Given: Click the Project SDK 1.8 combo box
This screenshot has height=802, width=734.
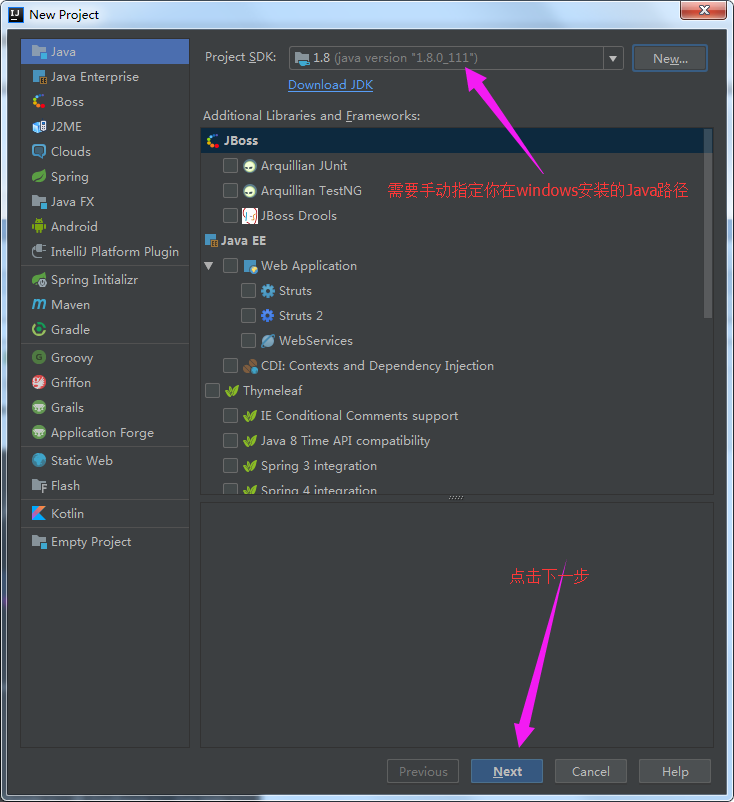Looking at the screenshot, I should (456, 58).
